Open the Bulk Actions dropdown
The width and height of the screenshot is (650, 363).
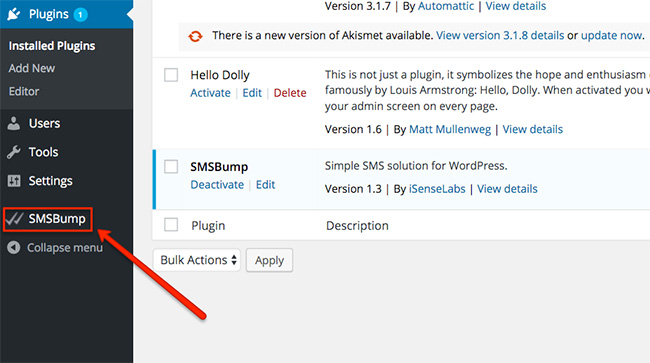197,260
